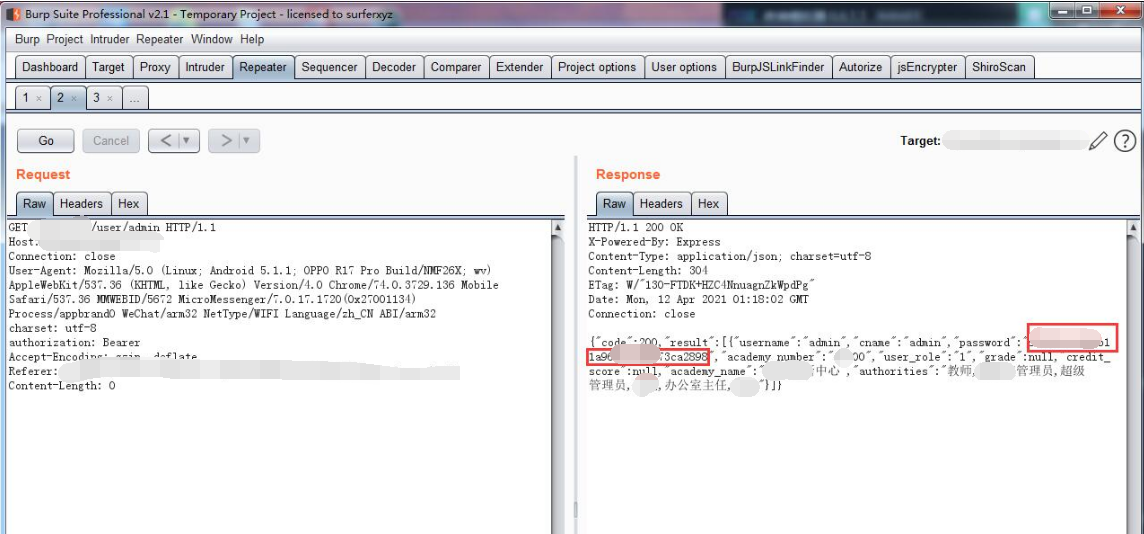Screen dimensions: 1144x534
Task: Open the jsEncrypter tab
Action: (927, 67)
